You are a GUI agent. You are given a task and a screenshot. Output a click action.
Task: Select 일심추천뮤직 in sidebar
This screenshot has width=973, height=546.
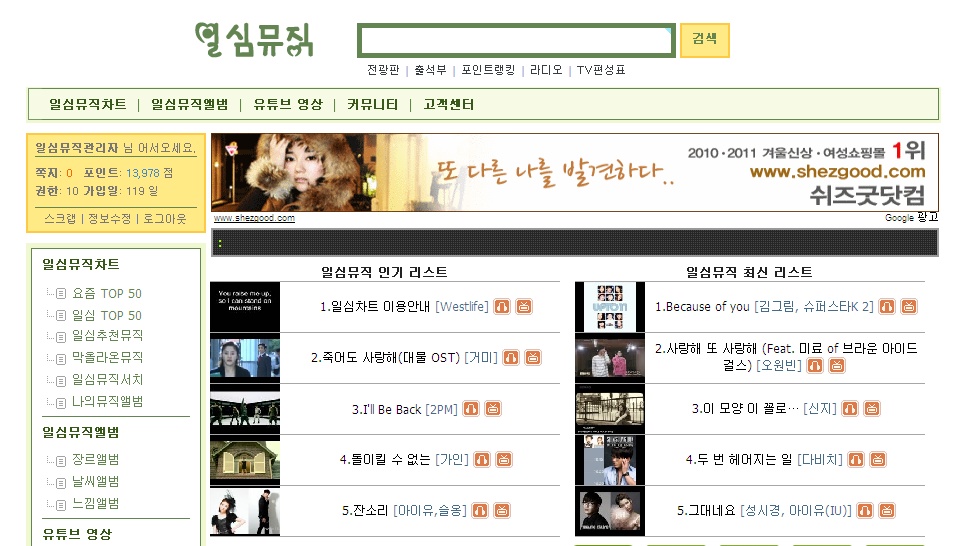107,336
